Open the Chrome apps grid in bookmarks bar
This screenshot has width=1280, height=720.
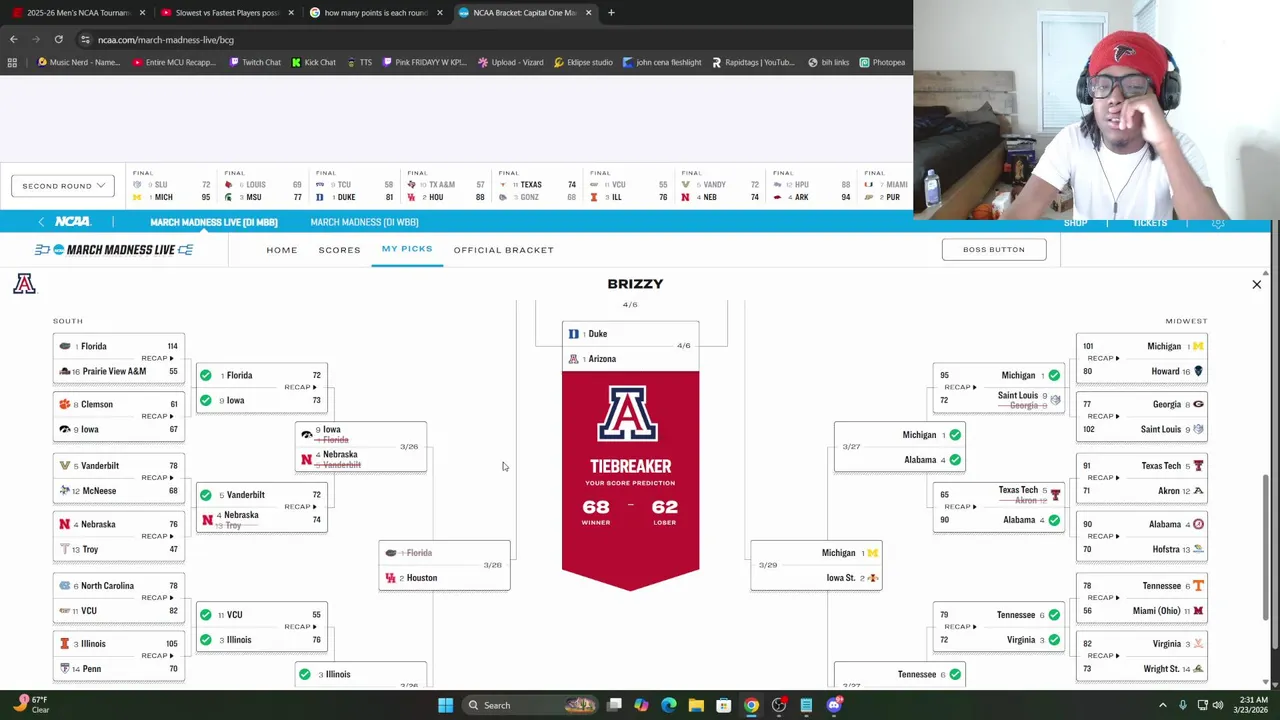(x=12, y=62)
